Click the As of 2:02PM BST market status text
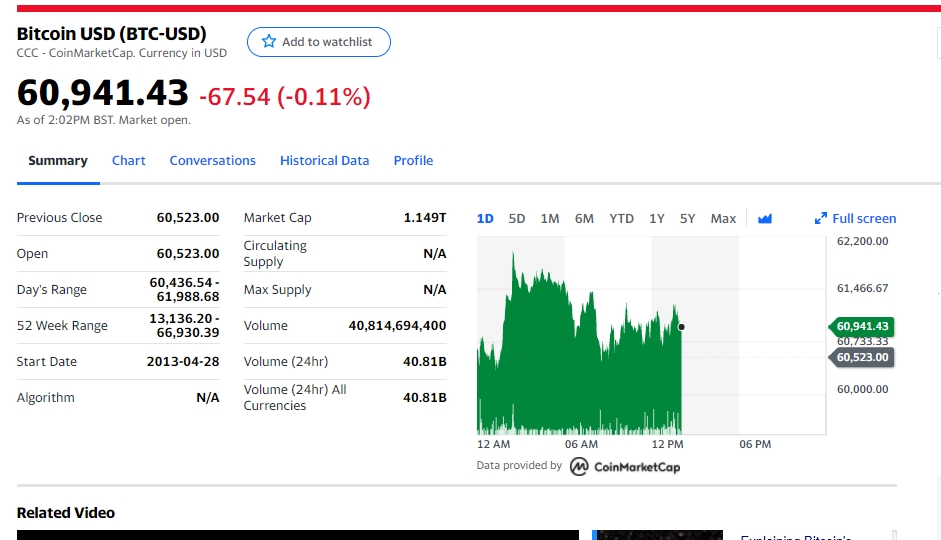The width and height of the screenshot is (941, 540). (x=103, y=120)
